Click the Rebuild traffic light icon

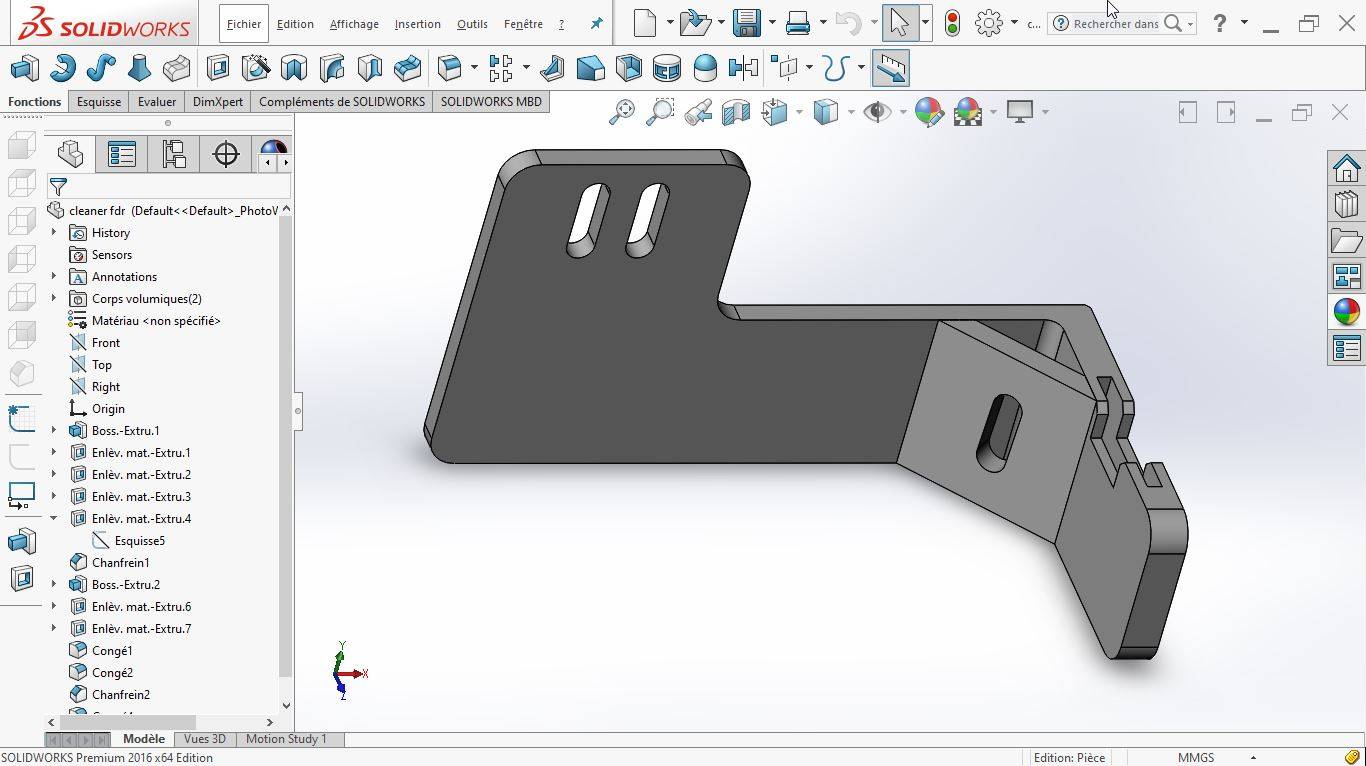pos(952,23)
